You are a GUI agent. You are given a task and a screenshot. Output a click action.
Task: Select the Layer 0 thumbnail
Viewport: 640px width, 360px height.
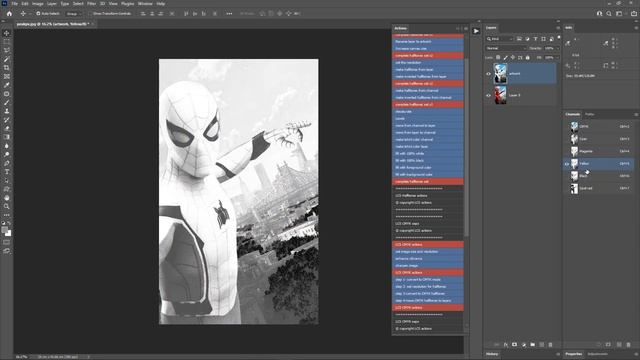click(500, 95)
